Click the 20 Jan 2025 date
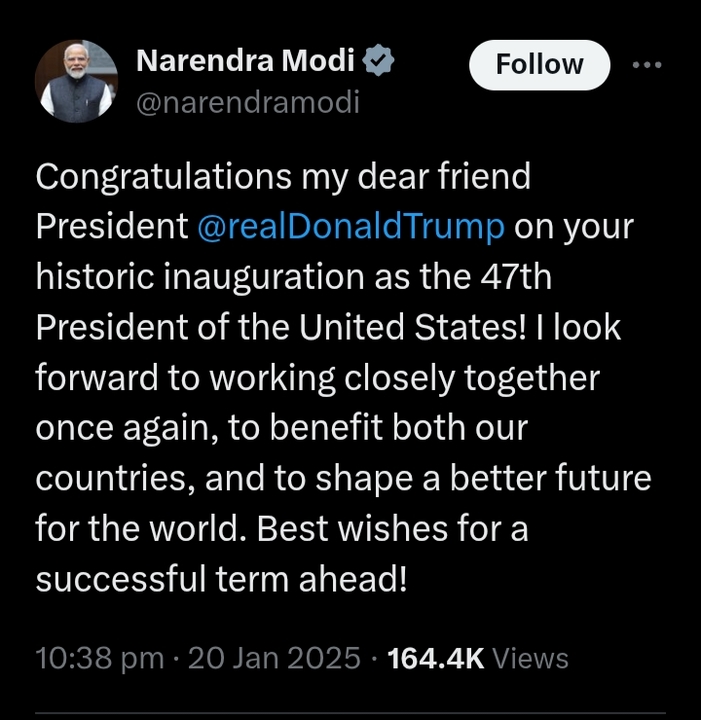 click(274, 658)
